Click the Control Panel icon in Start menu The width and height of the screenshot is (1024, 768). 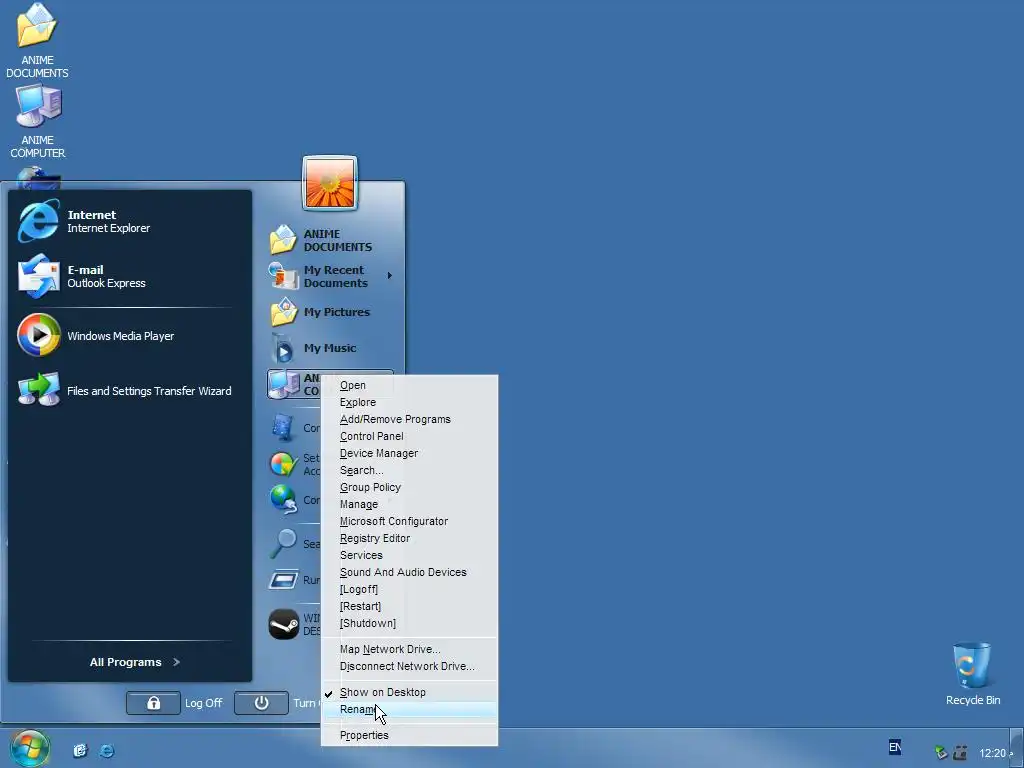click(283, 428)
